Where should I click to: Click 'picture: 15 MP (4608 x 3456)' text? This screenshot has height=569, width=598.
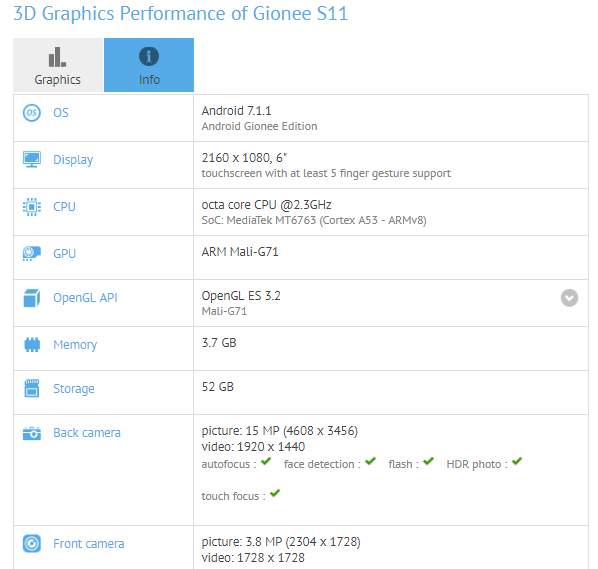(280, 431)
